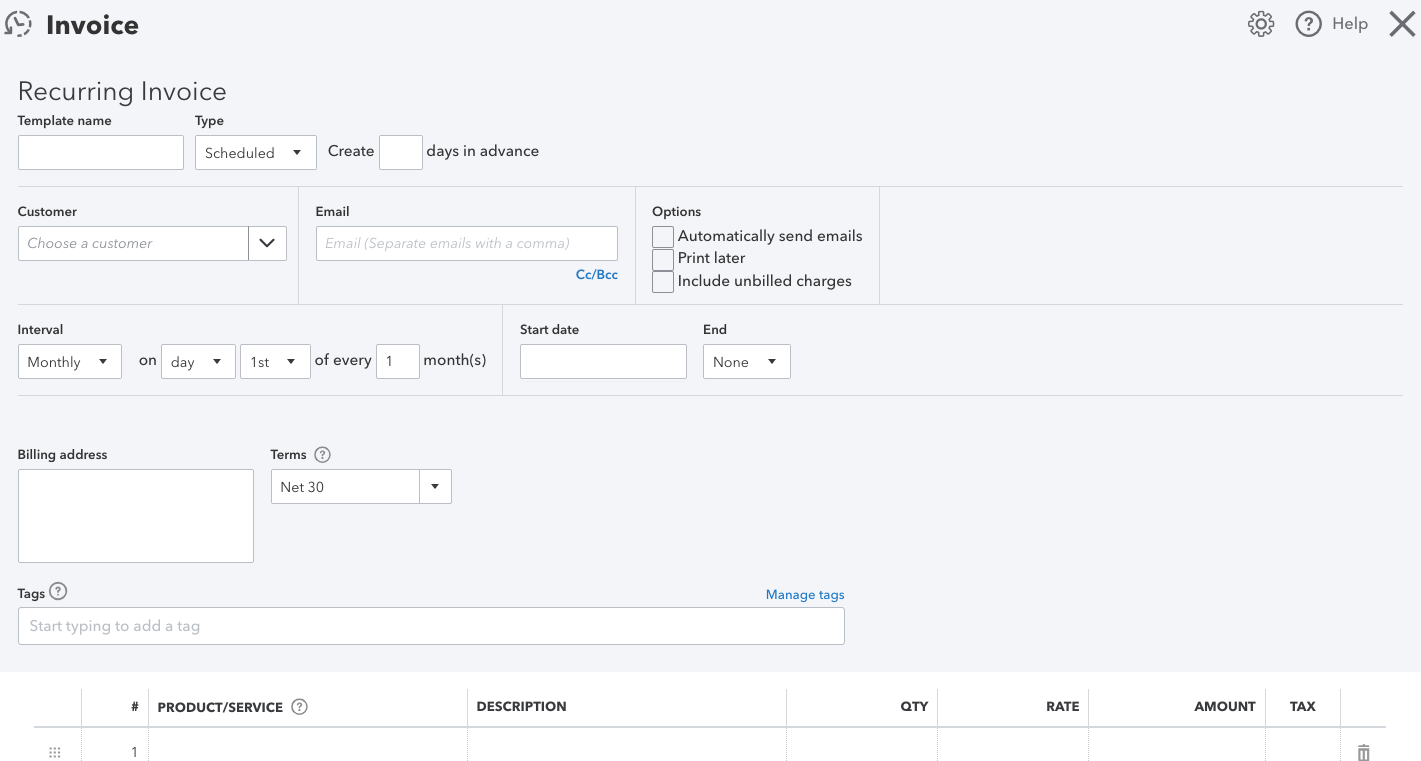
Task: Toggle Include unbilled charges checkbox
Action: 663,282
